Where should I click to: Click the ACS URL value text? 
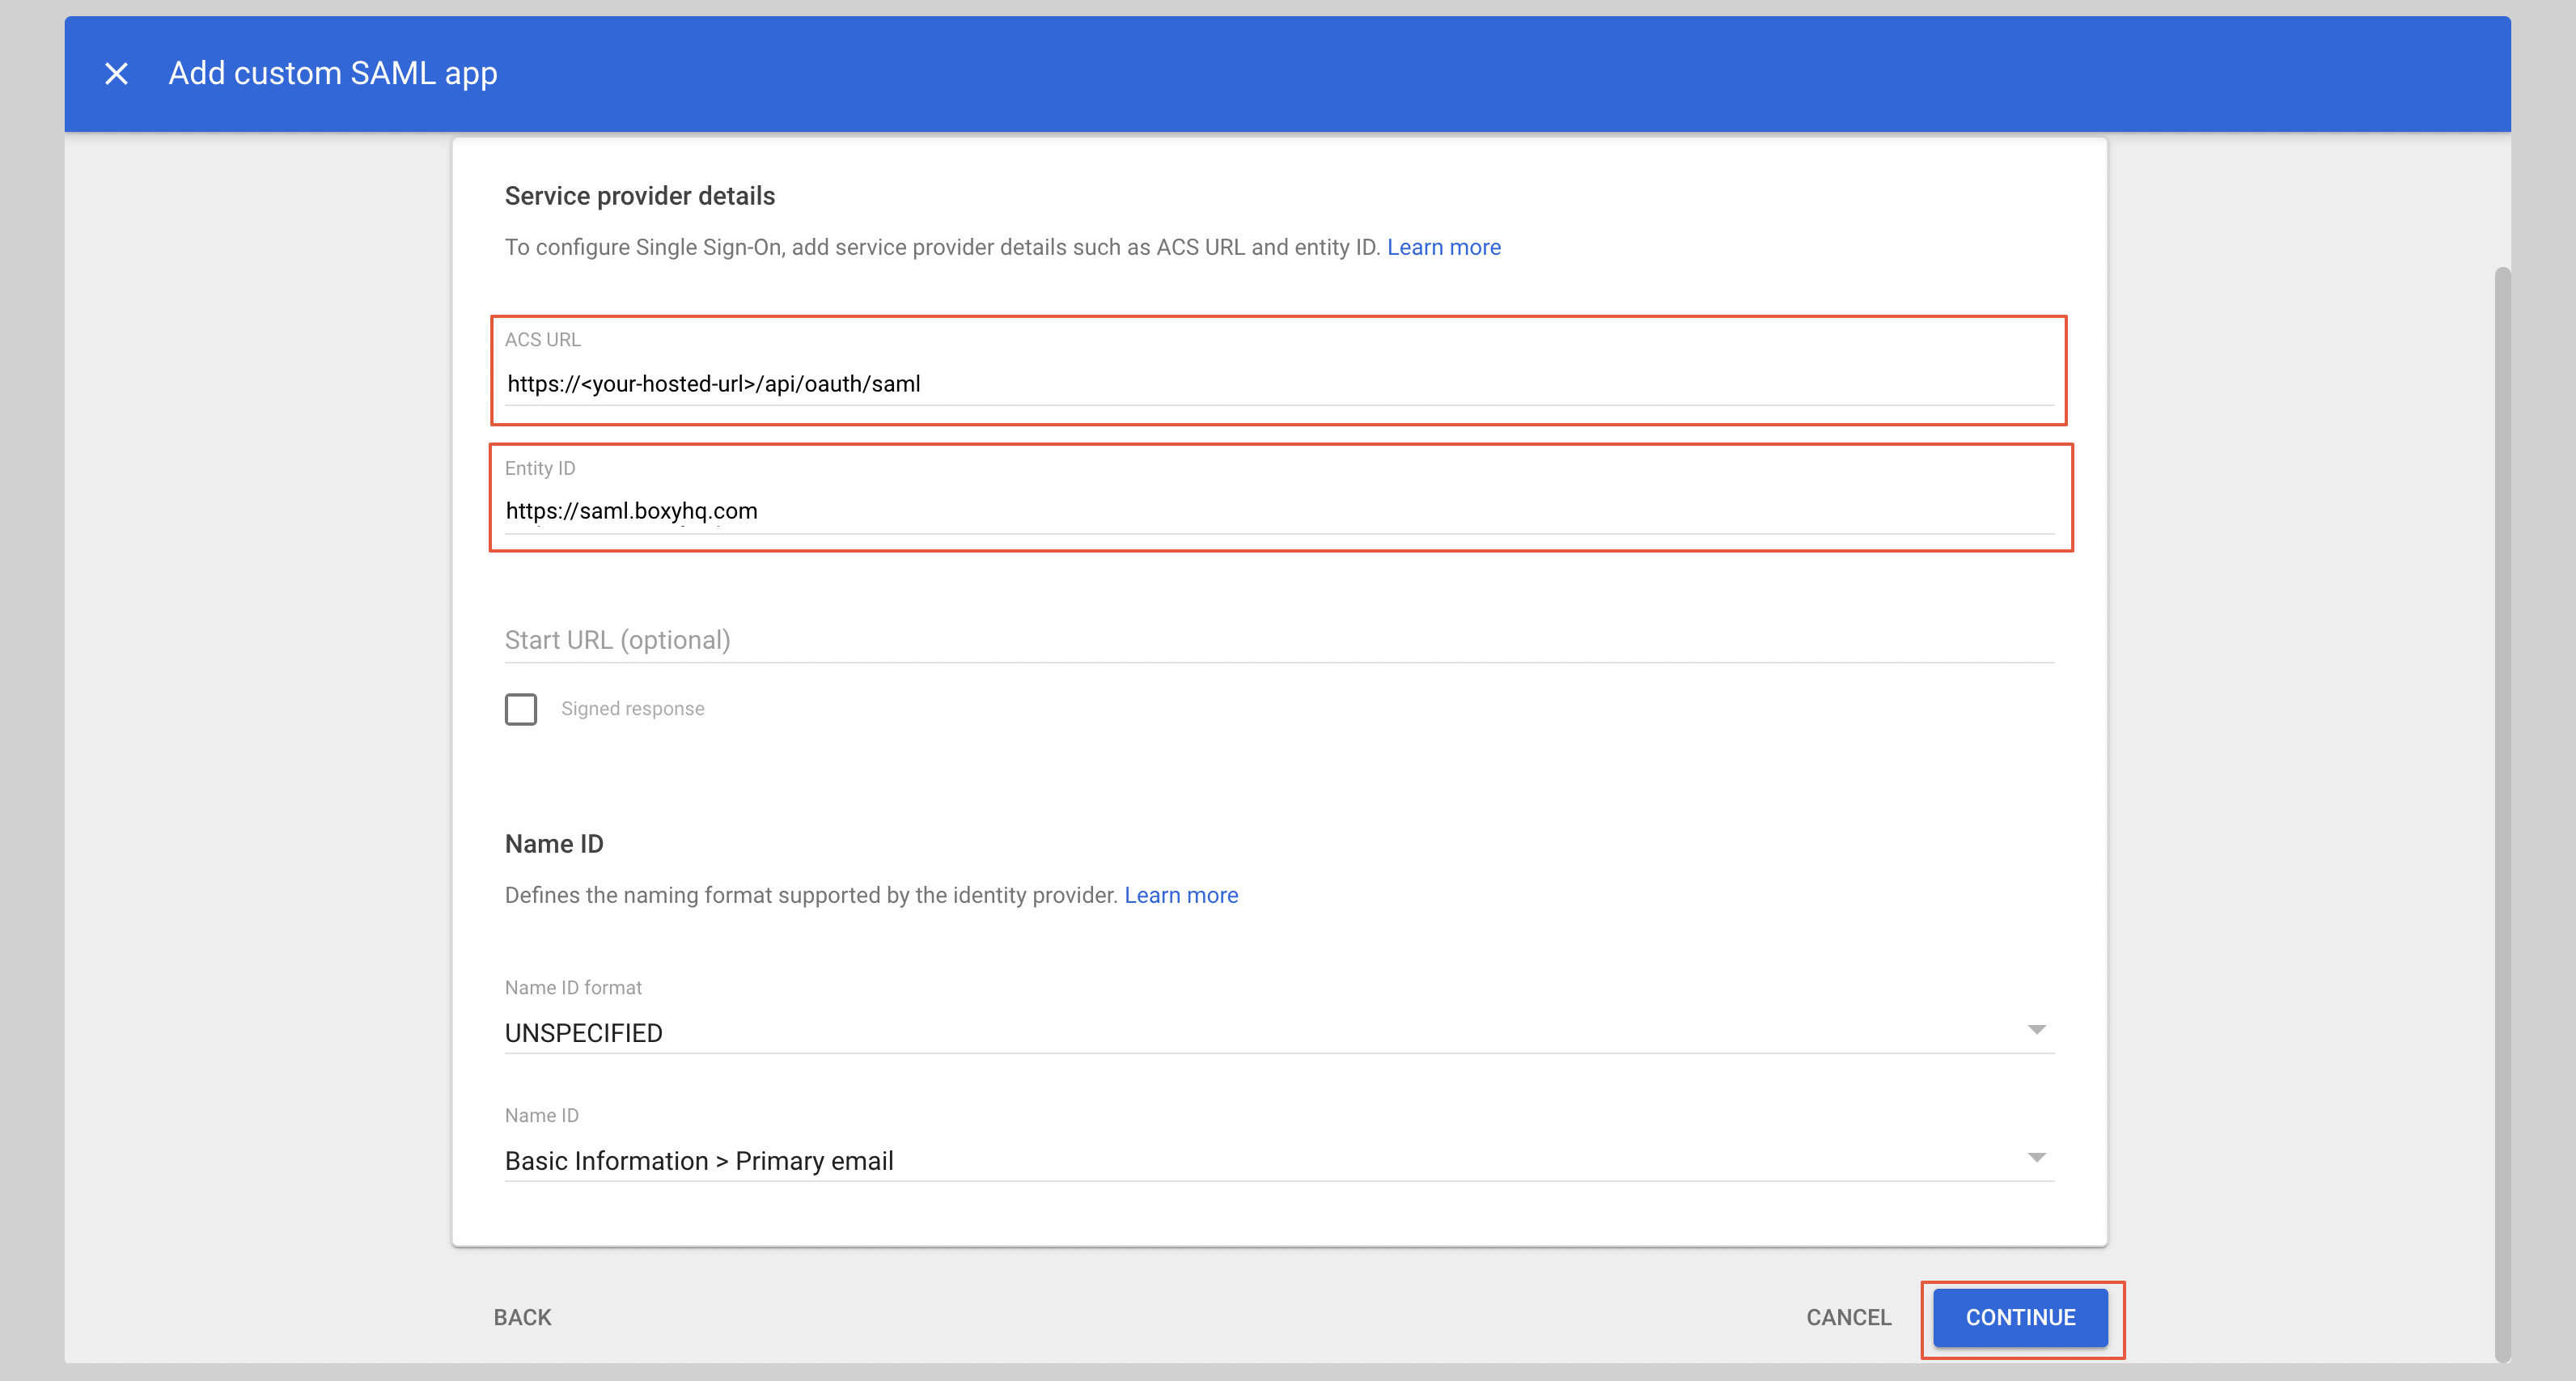(713, 383)
